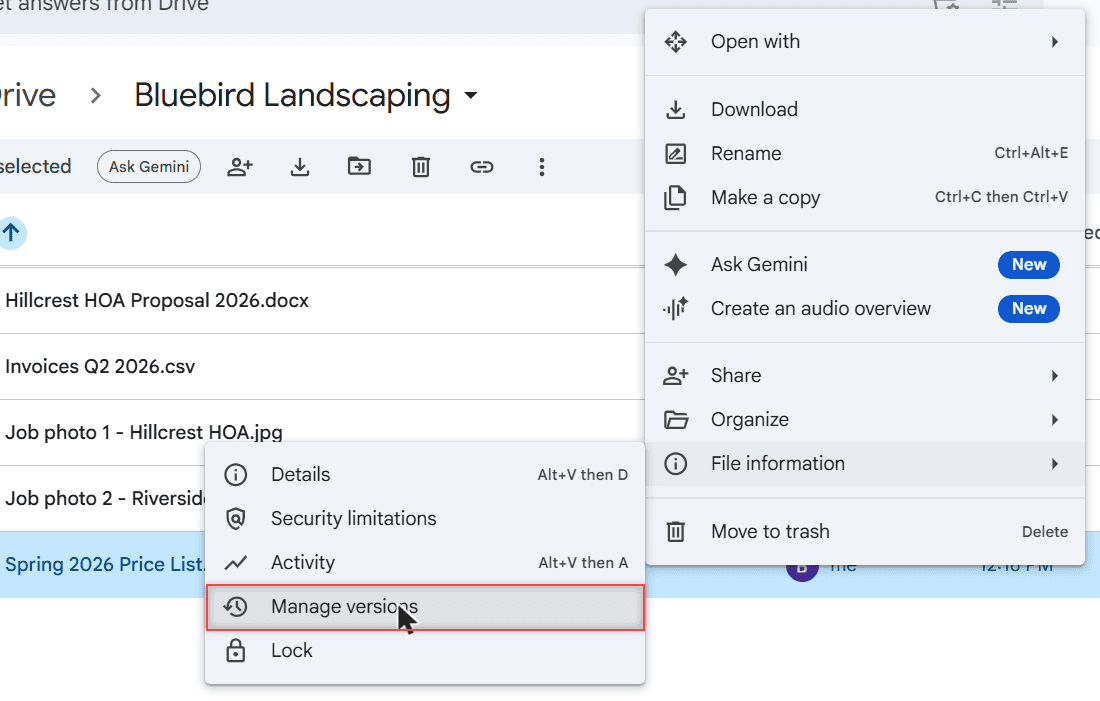1100x701 pixels.
Task: Click the download icon in selection toolbar
Action: 300,167
